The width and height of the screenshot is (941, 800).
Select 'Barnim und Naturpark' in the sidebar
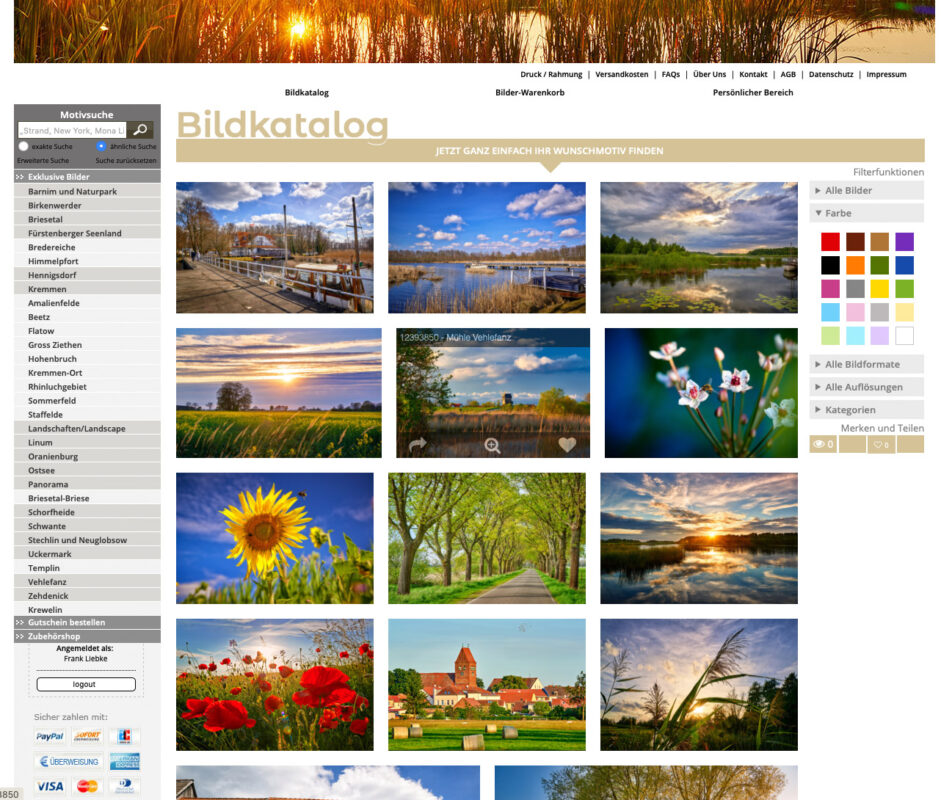87,191
